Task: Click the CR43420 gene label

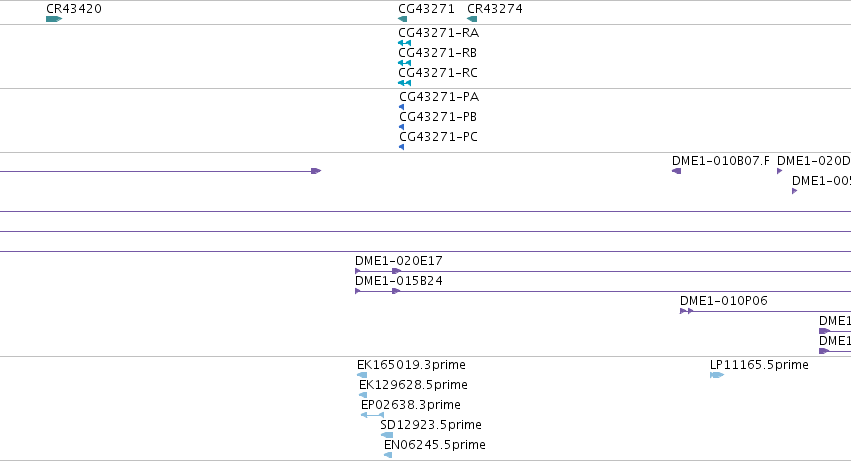Action: point(74,9)
